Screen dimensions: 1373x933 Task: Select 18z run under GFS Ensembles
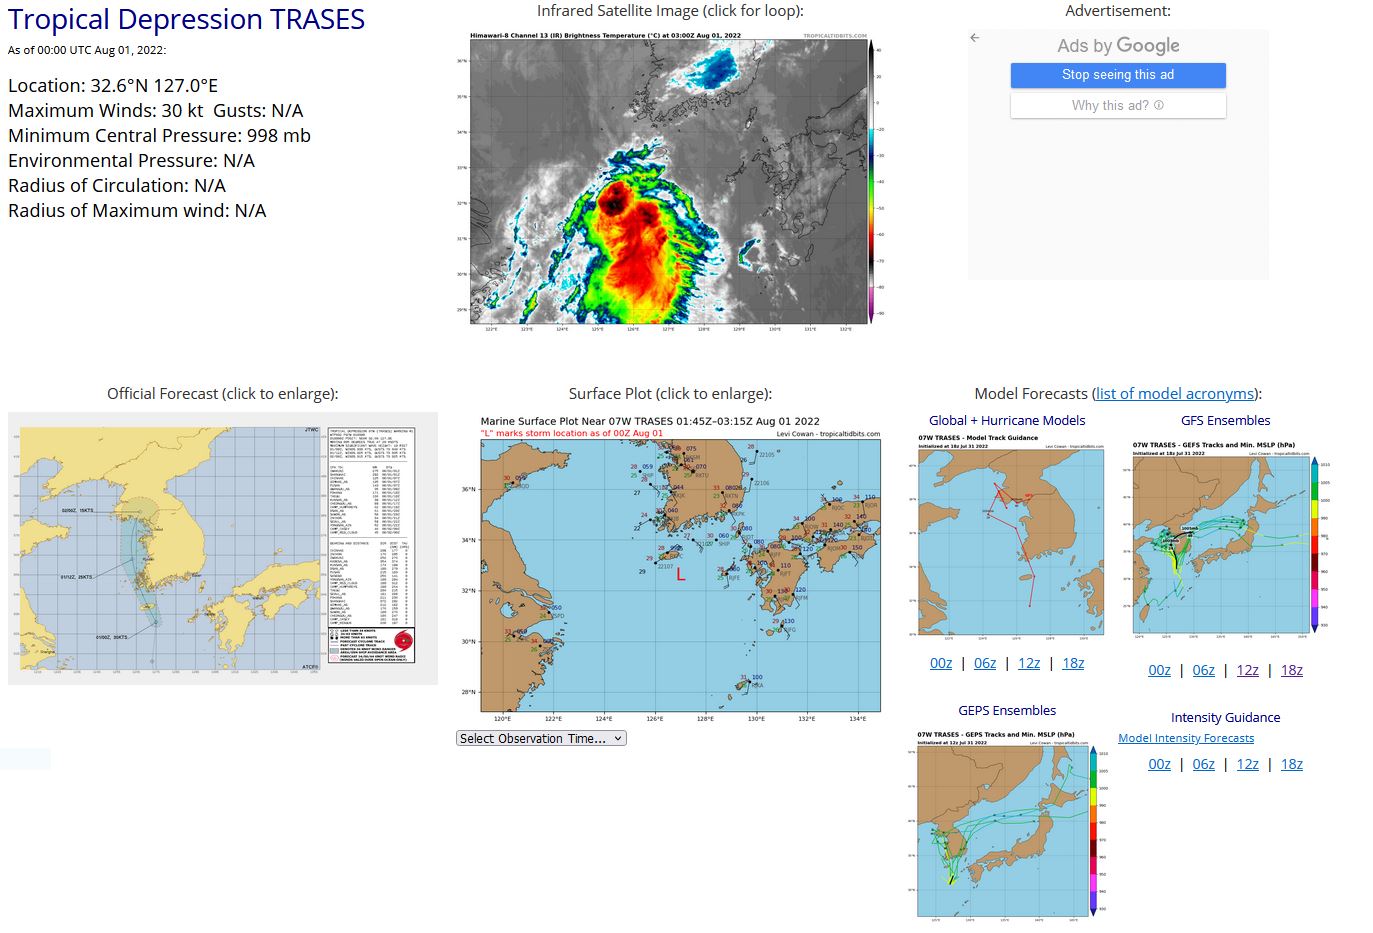[x=1291, y=670]
